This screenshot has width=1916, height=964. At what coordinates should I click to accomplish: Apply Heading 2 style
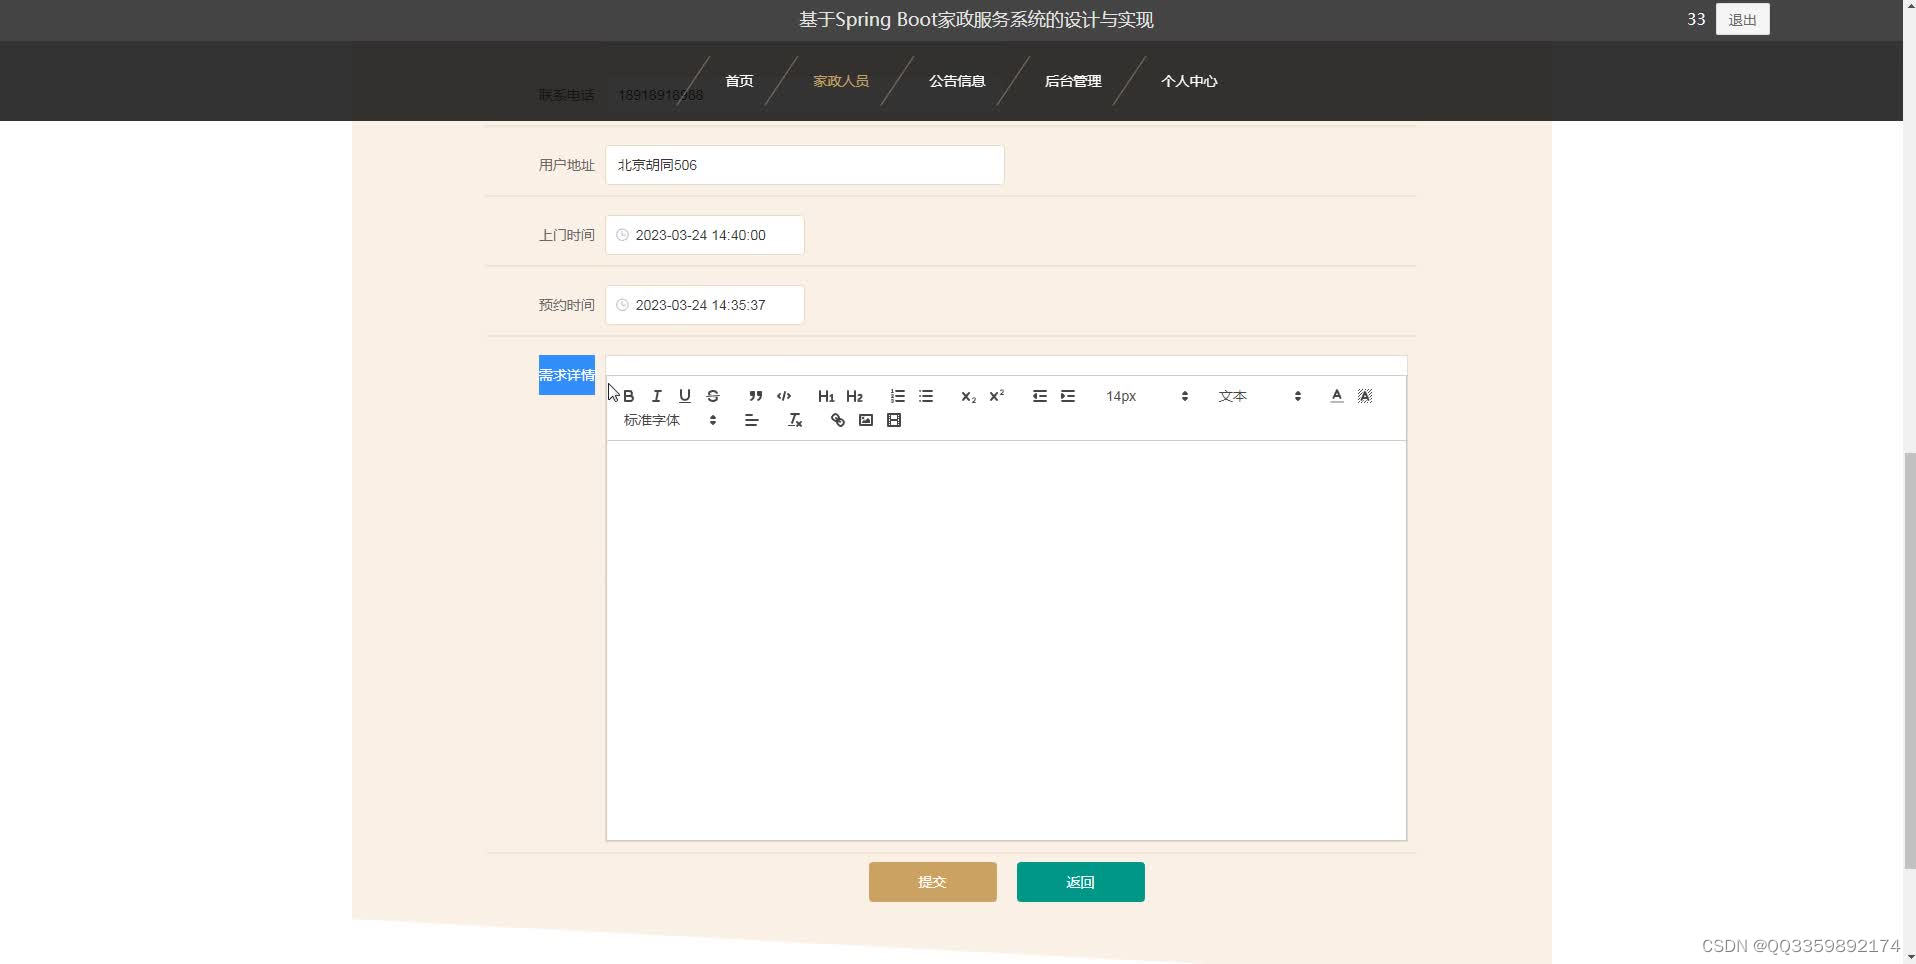(854, 396)
